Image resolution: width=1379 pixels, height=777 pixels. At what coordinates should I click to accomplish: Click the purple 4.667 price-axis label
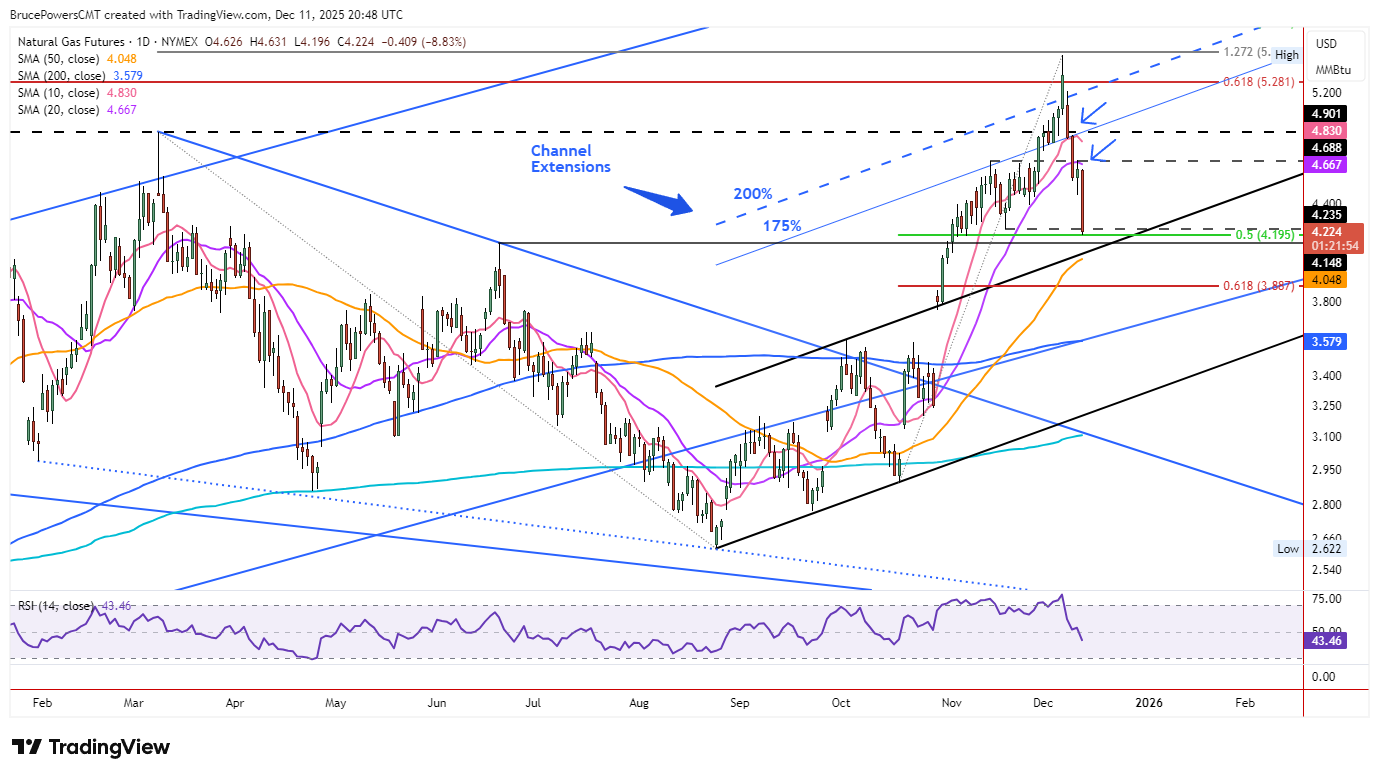click(1328, 164)
